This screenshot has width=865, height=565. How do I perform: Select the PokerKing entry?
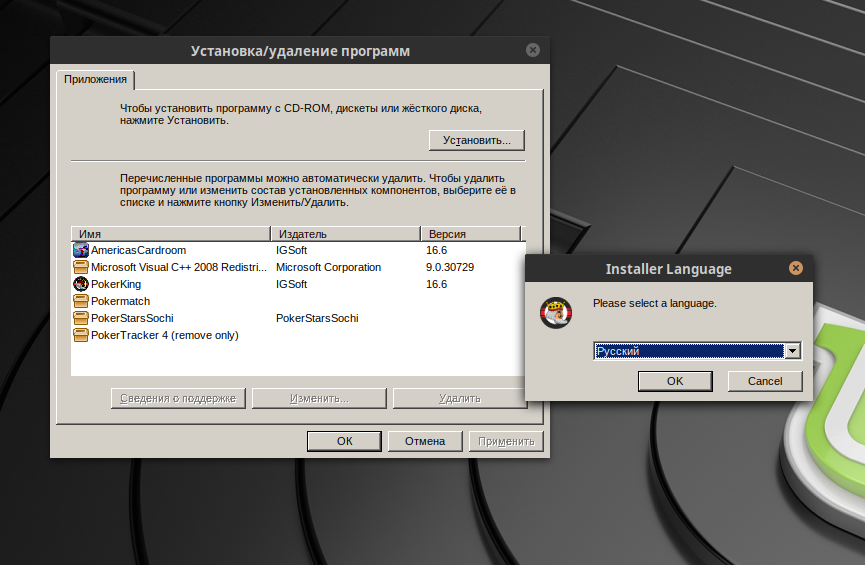tap(116, 284)
